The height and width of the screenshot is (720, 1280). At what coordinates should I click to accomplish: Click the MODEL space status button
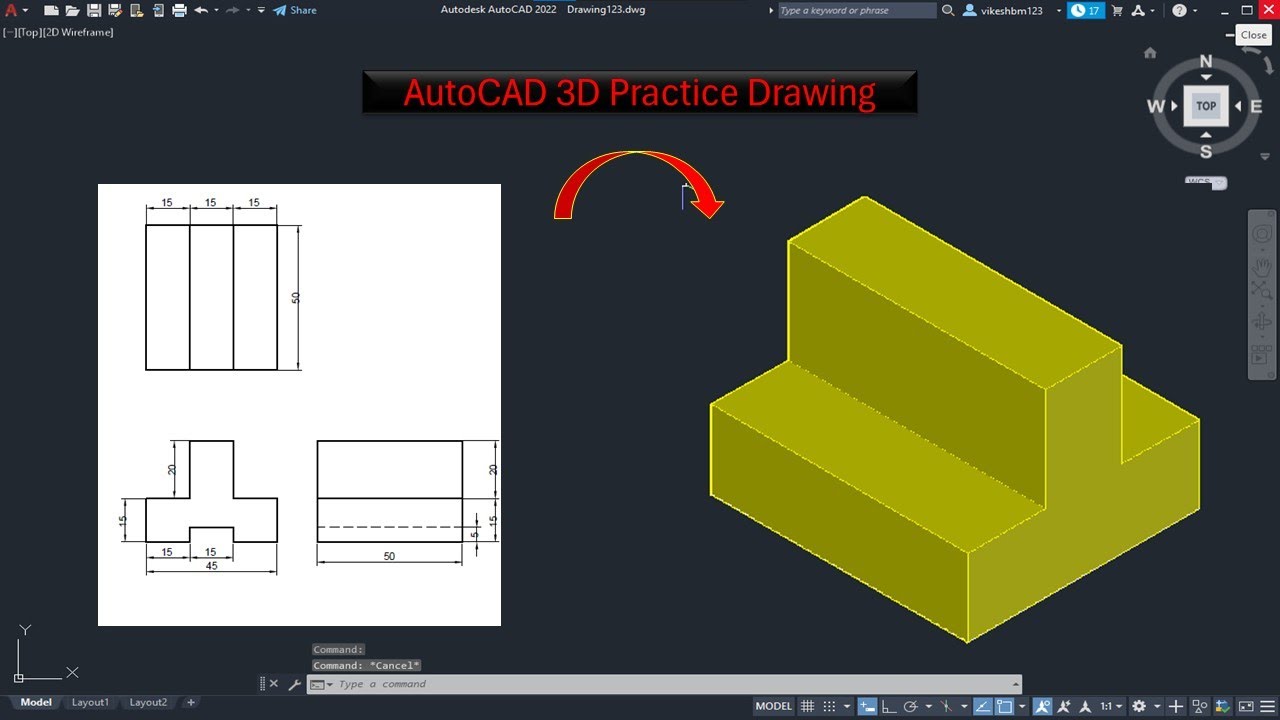(x=774, y=706)
